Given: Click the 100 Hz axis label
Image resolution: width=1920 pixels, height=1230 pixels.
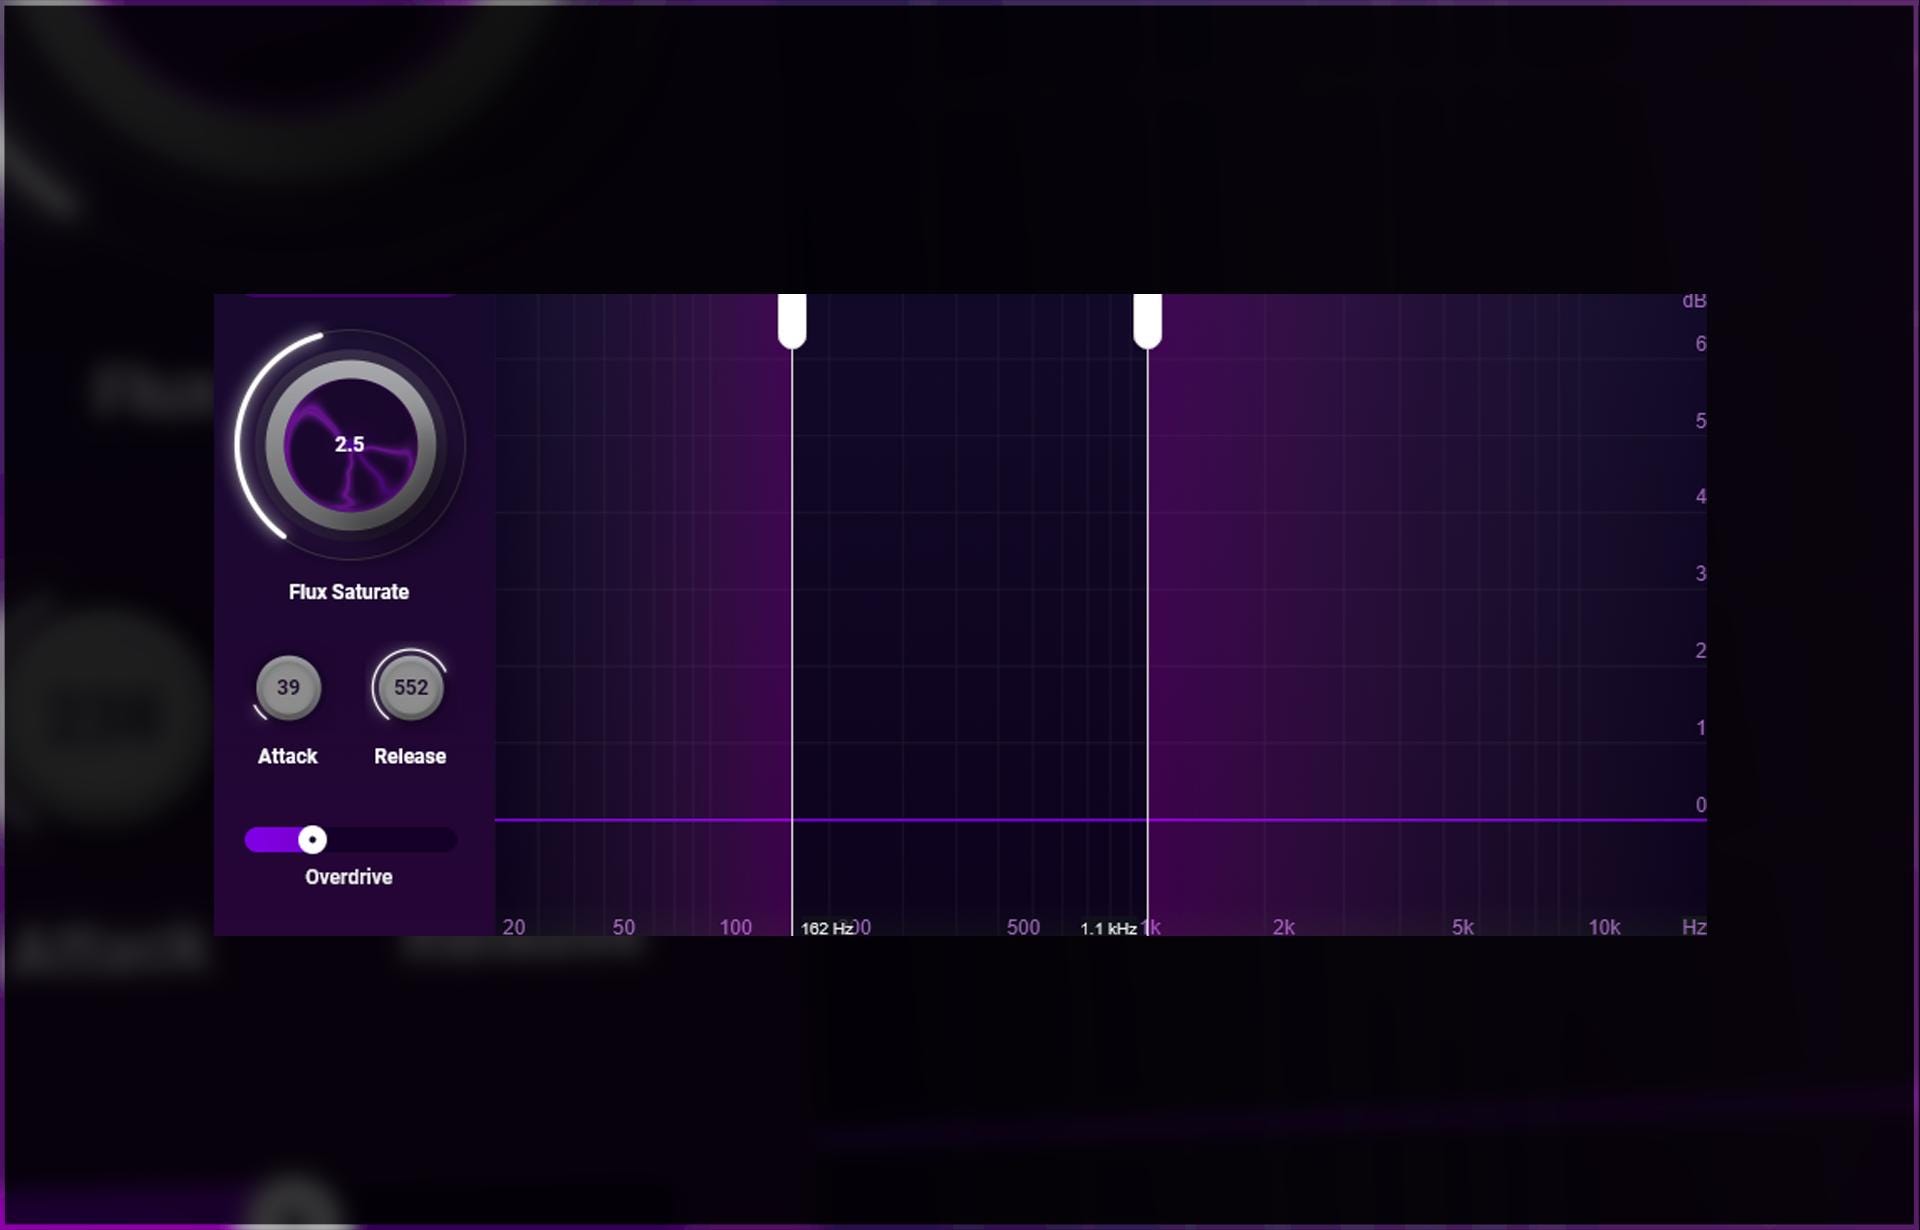Looking at the screenshot, I should (x=736, y=927).
